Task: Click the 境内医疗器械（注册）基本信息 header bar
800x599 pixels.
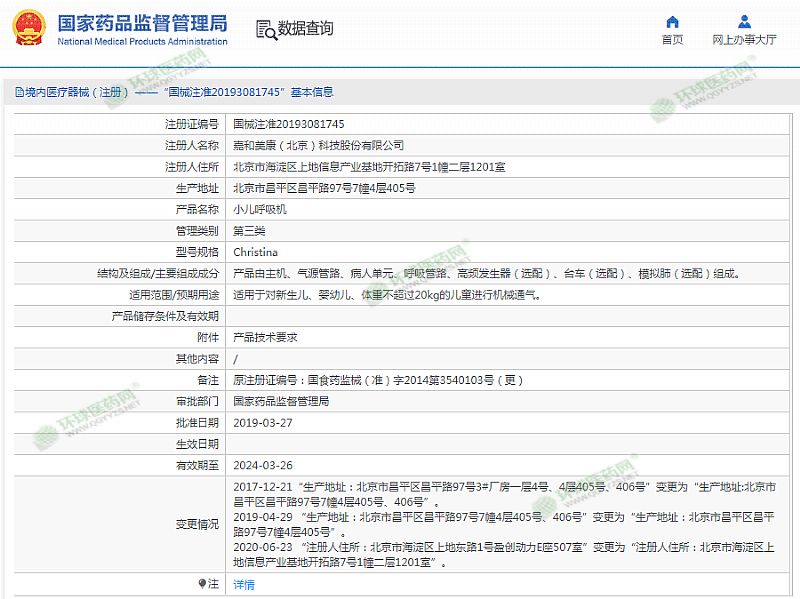Action: click(x=180, y=92)
